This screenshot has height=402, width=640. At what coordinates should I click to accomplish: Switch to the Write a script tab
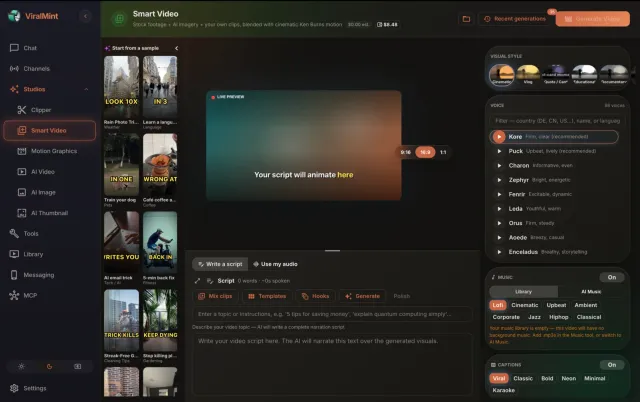pos(220,264)
